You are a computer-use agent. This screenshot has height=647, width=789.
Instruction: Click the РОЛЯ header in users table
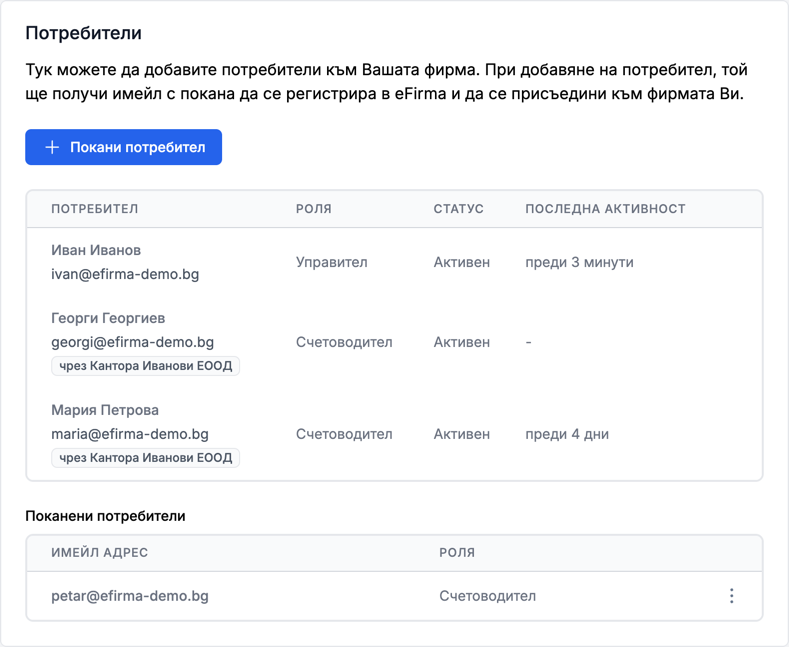click(313, 209)
